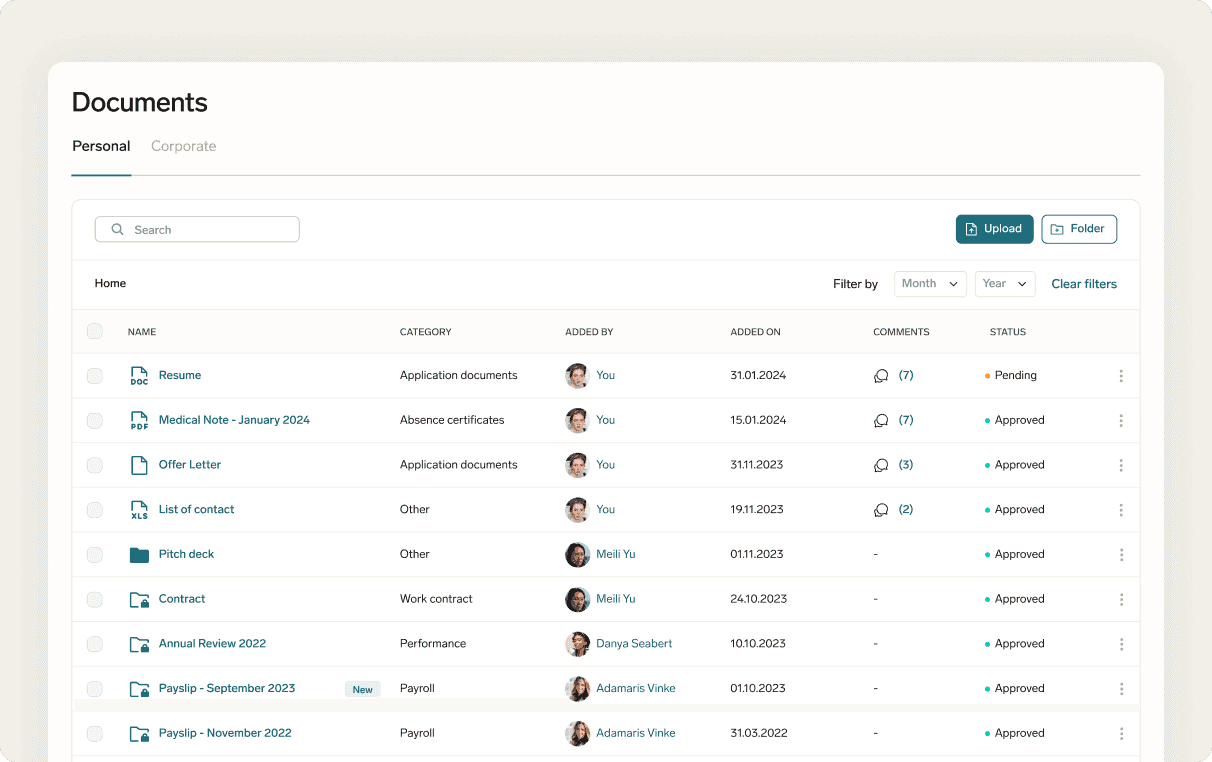This screenshot has height=762, width=1212.
Task: Check the box for the Resume row
Action: (94, 376)
